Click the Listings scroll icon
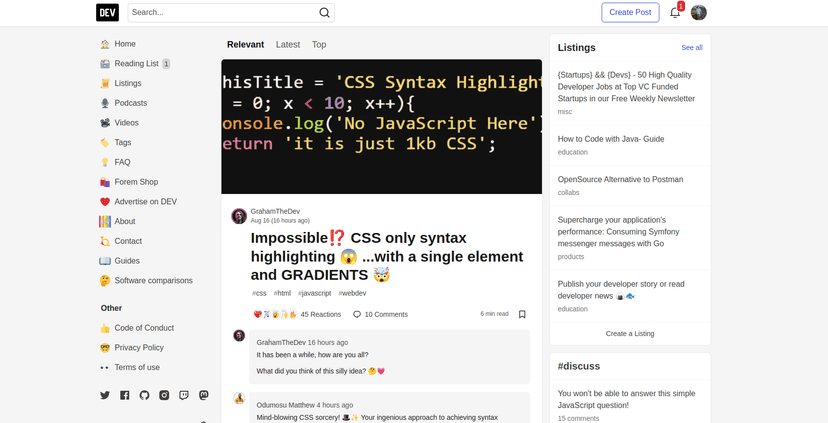This screenshot has width=828, height=423. (x=105, y=83)
